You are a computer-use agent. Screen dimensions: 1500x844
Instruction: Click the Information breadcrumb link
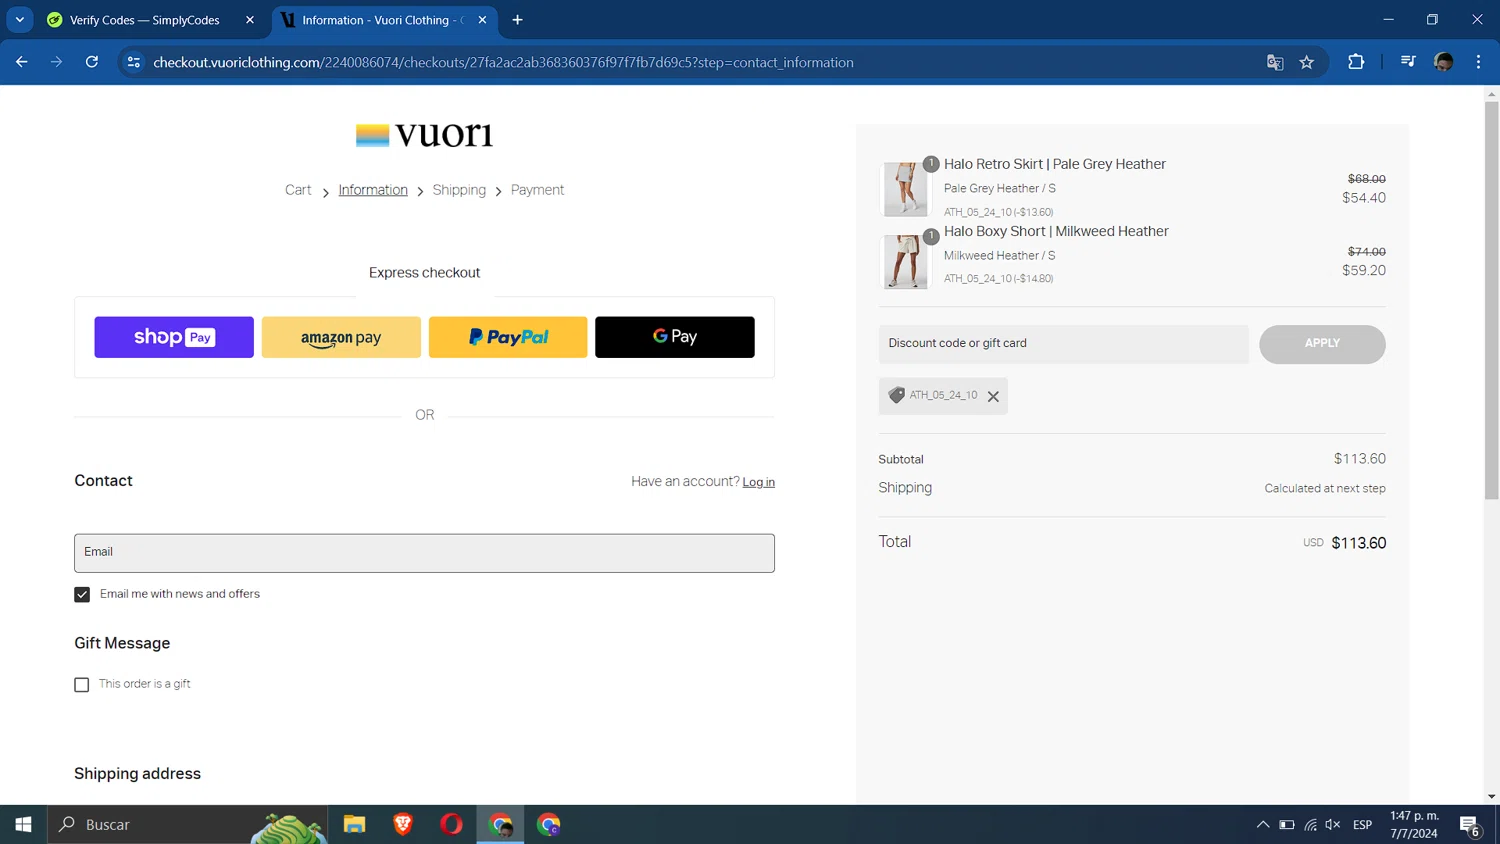373,190
